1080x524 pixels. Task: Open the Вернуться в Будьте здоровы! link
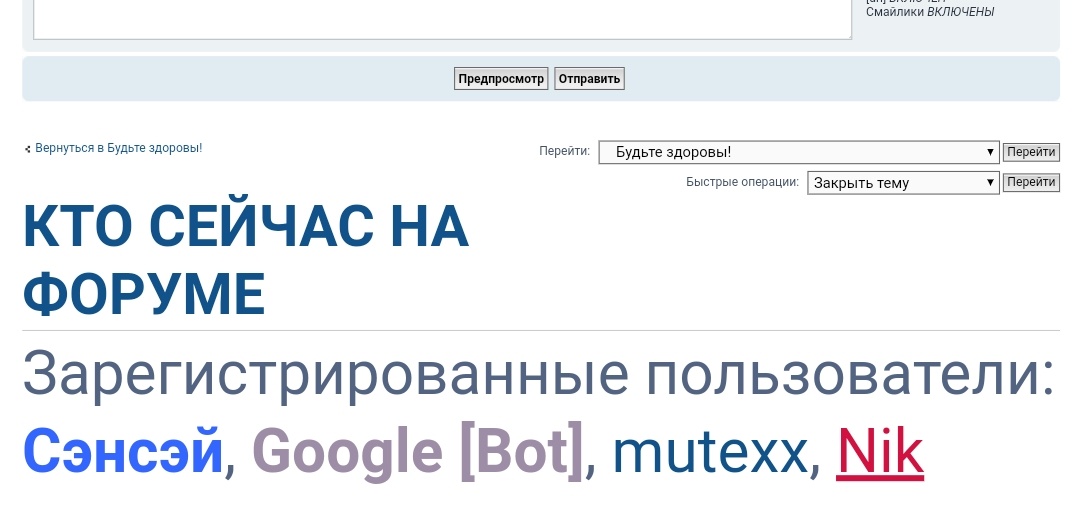point(118,148)
